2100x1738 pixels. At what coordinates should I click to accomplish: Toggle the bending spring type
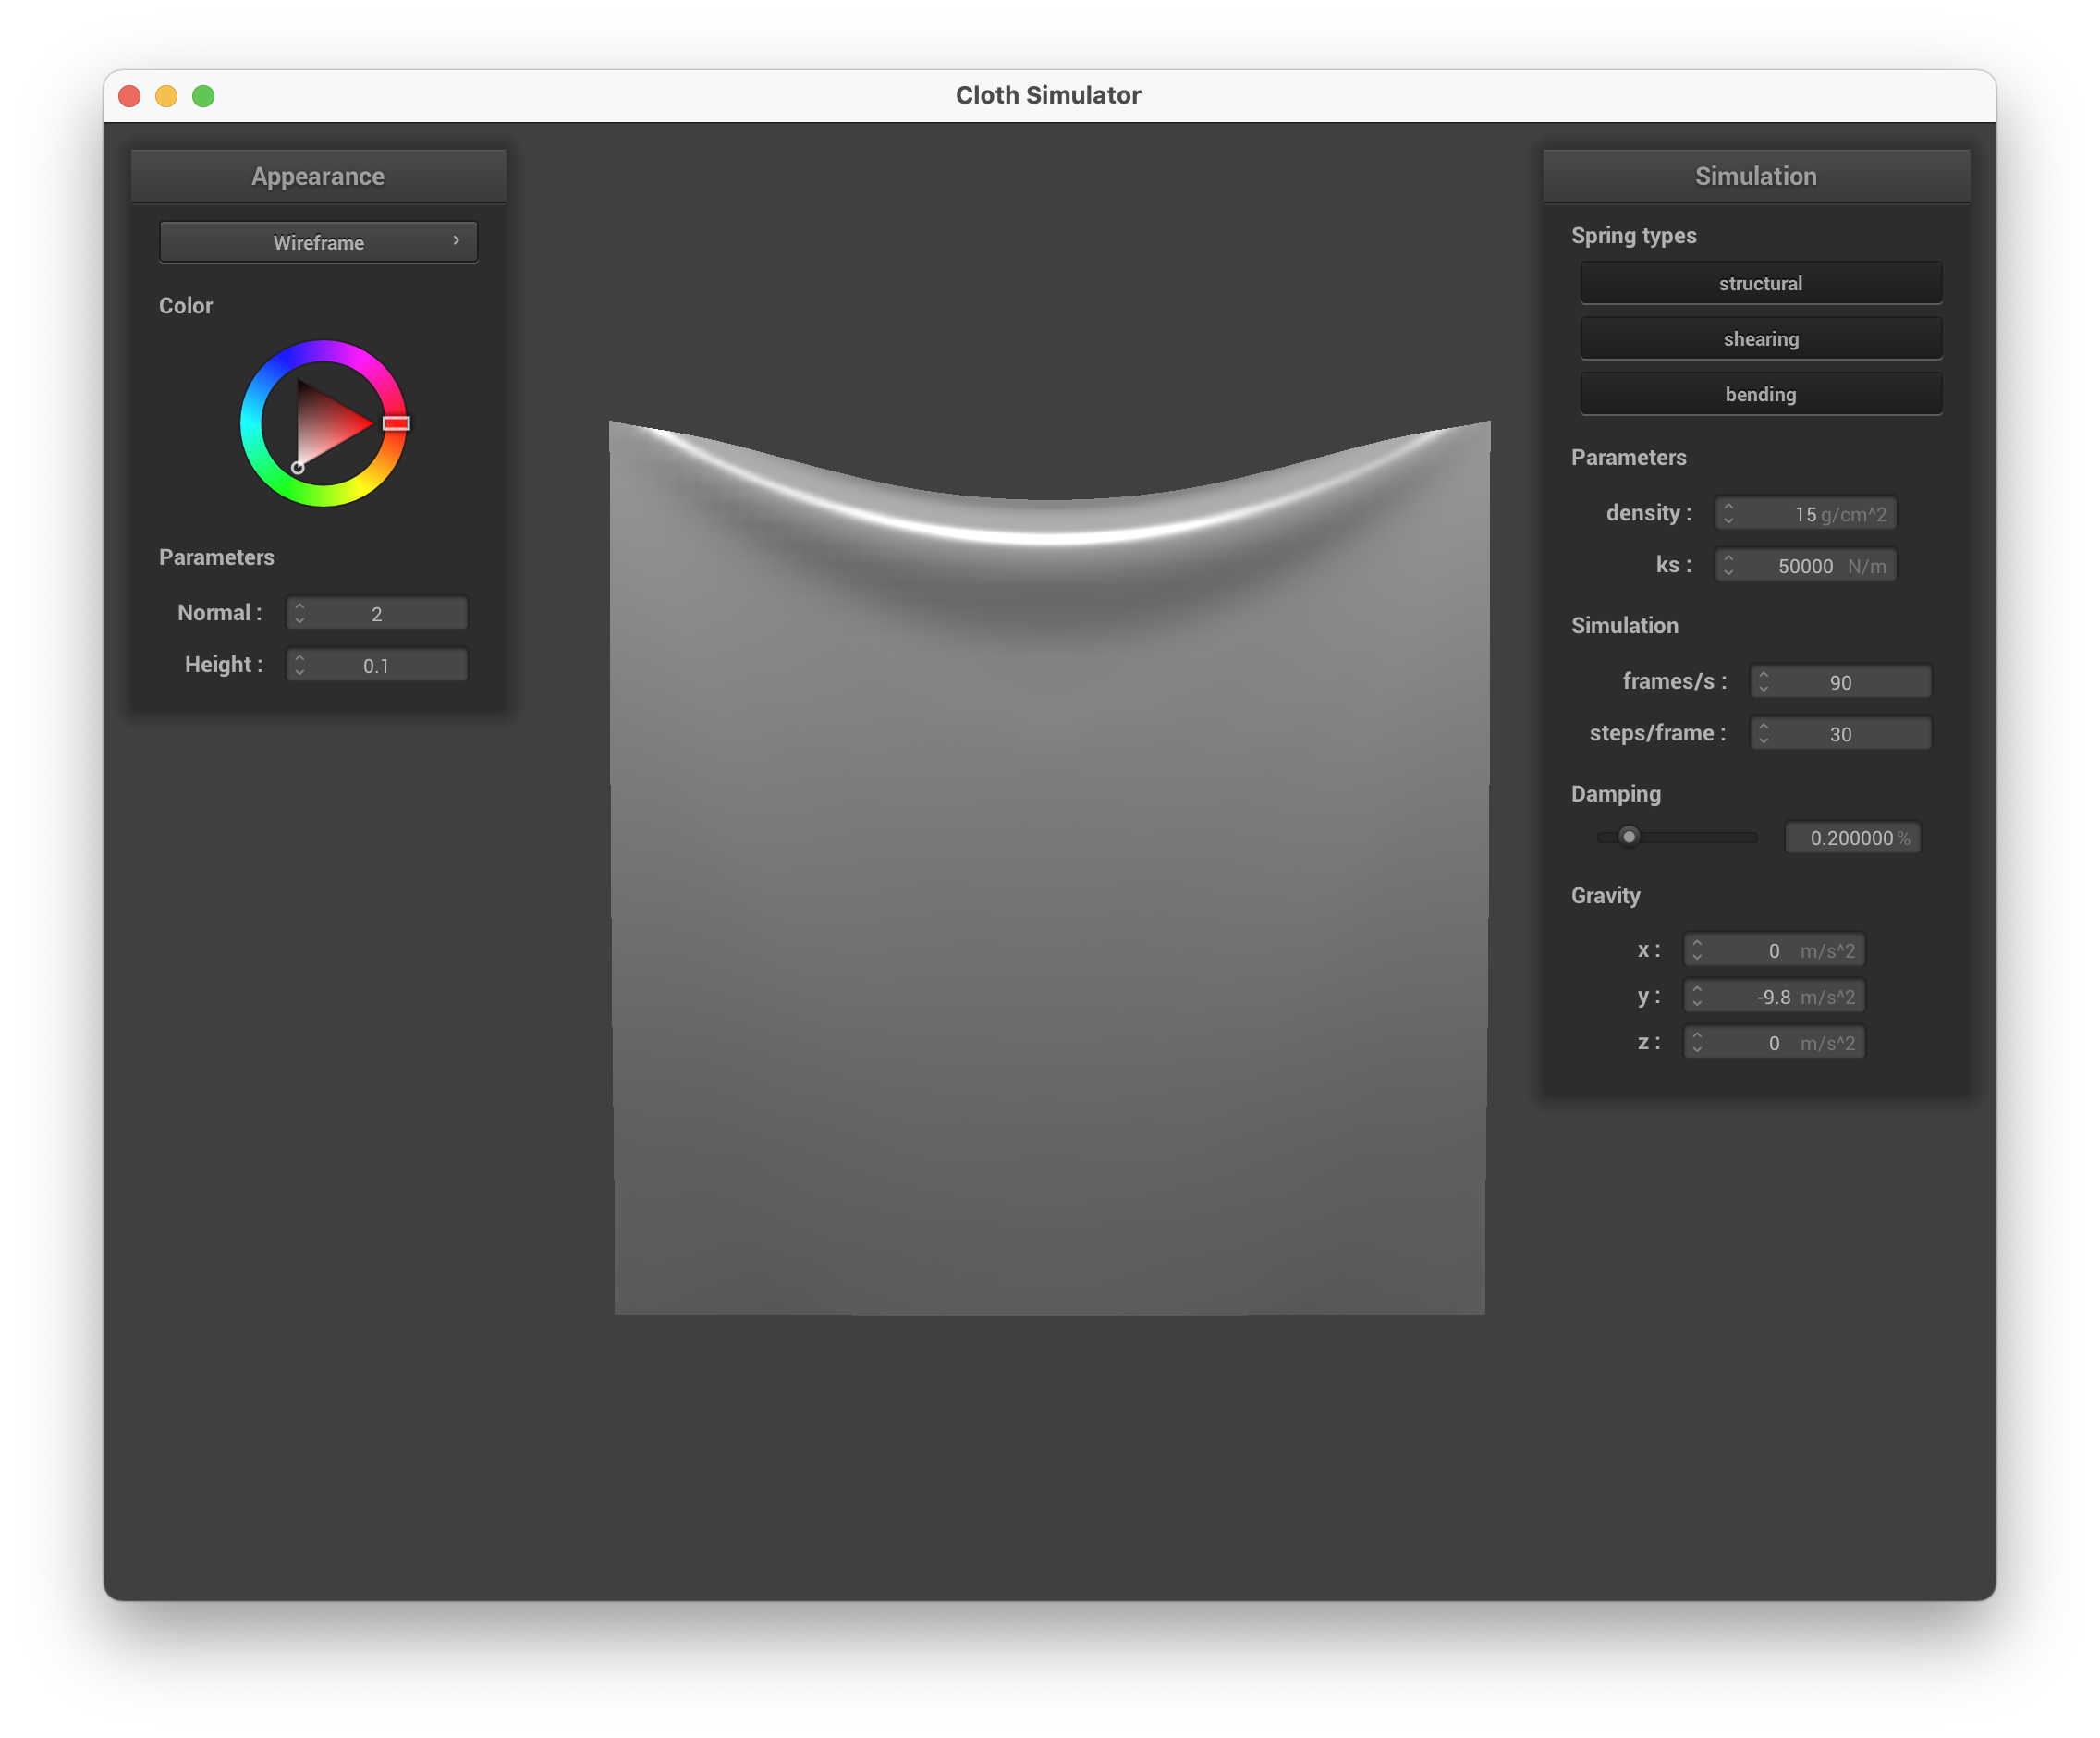tap(1760, 394)
